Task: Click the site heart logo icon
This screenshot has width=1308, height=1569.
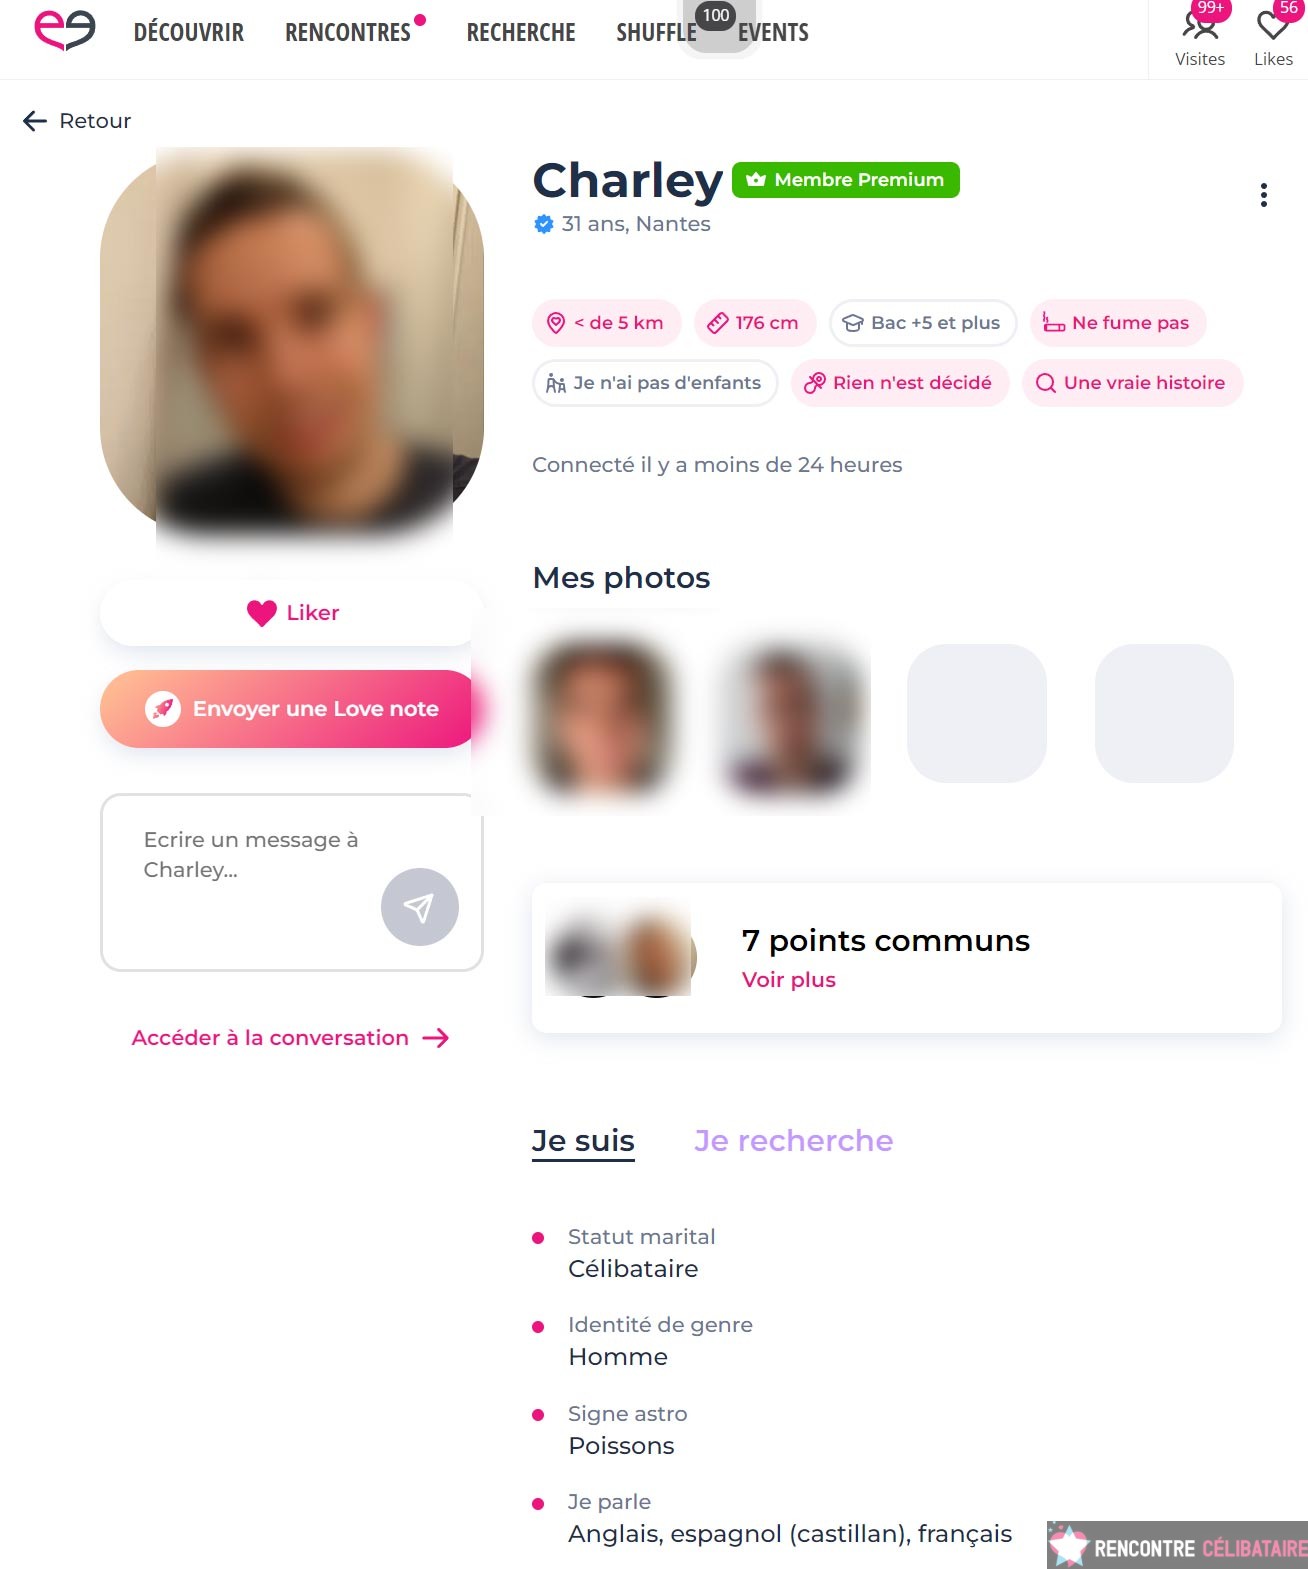Action: pos(65,30)
